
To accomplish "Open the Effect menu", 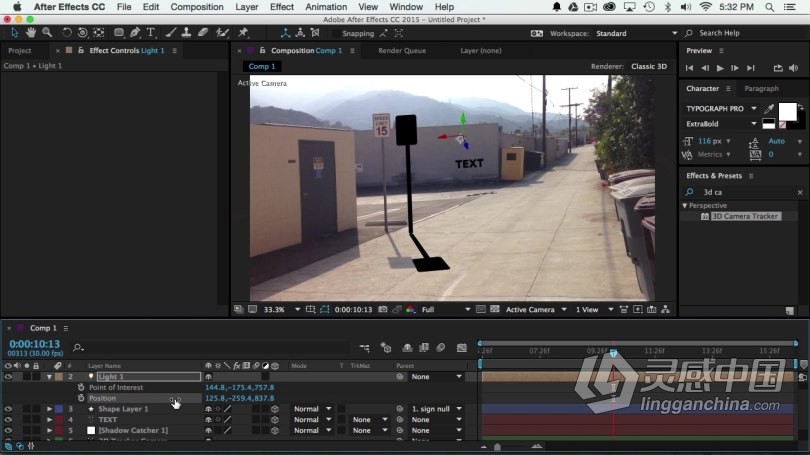I will tap(282, 7).
